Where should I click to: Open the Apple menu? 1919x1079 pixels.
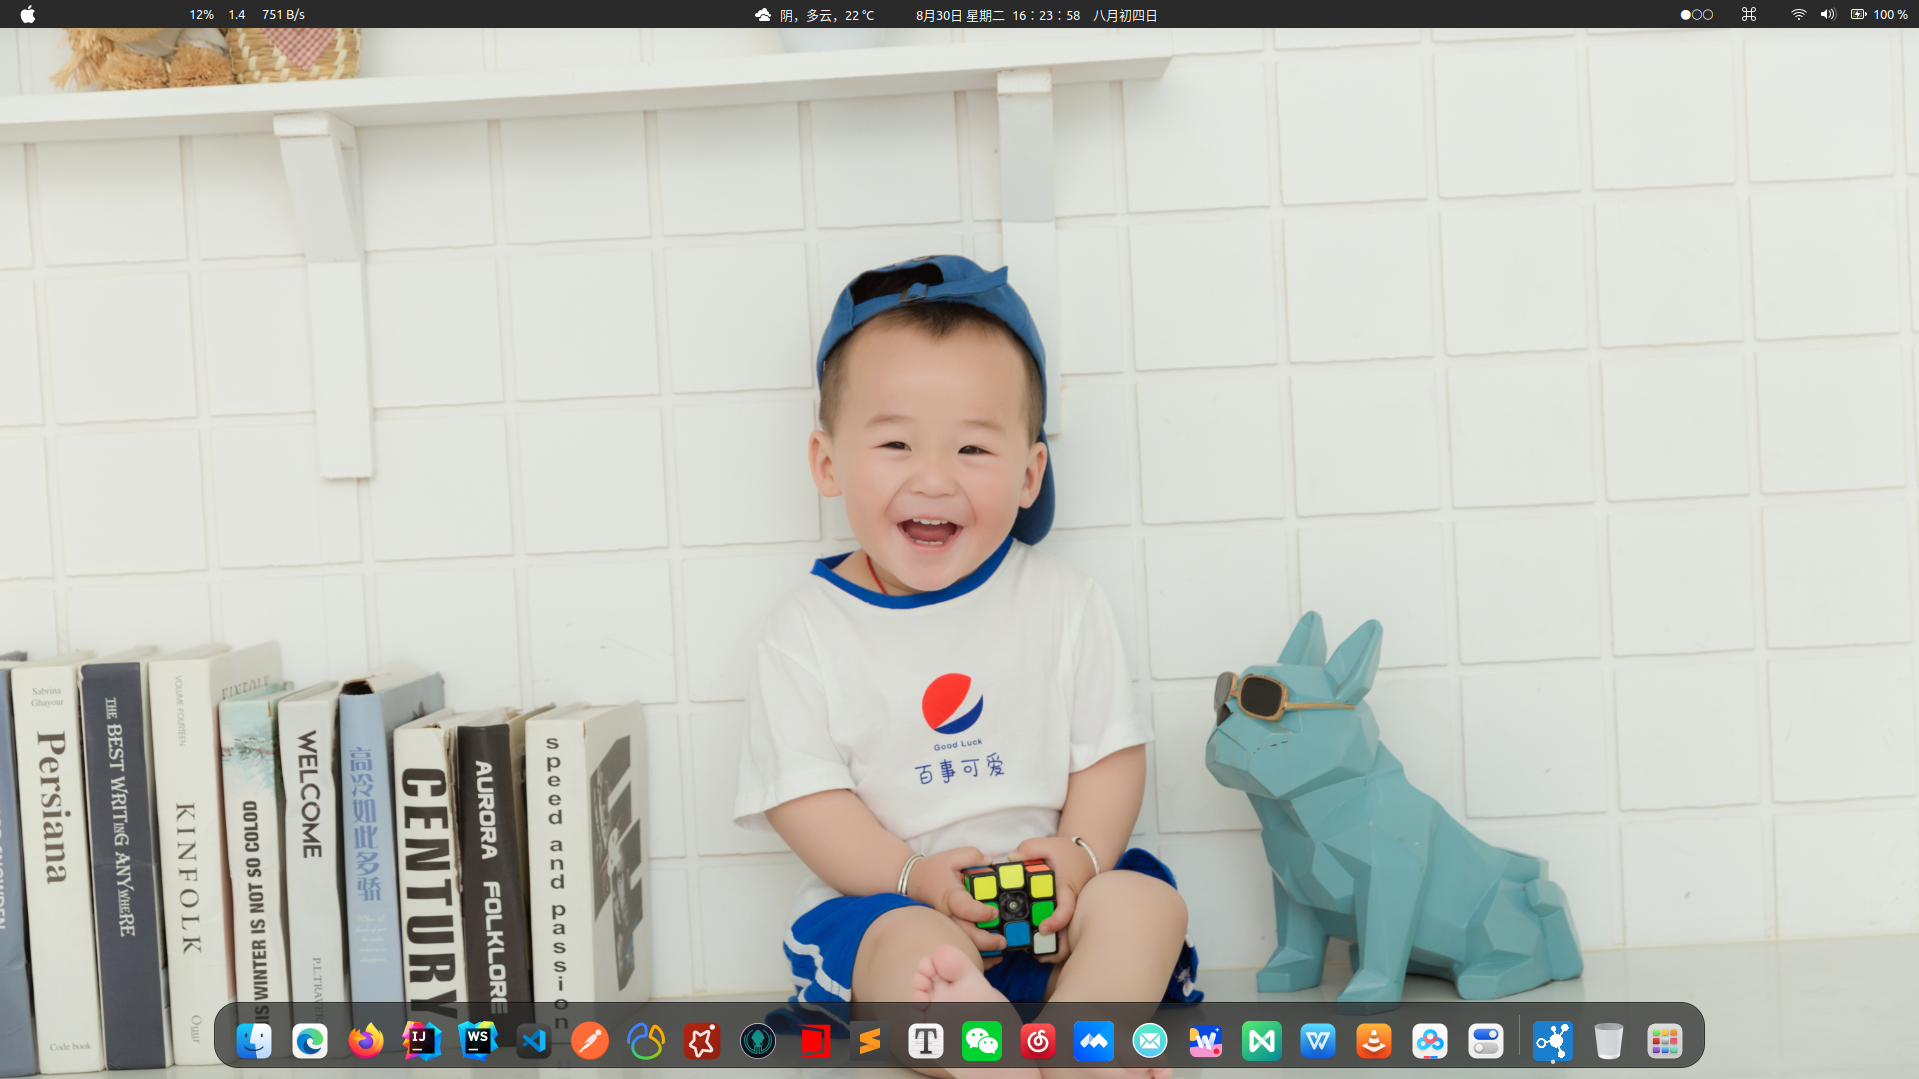click(28, 14)
